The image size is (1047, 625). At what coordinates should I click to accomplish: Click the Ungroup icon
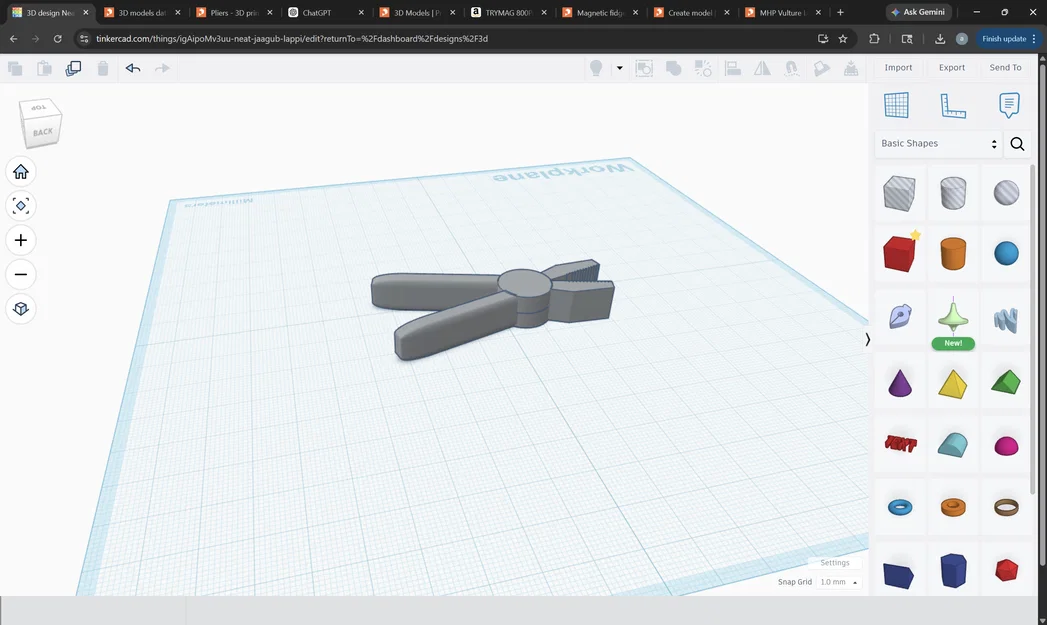703,67
